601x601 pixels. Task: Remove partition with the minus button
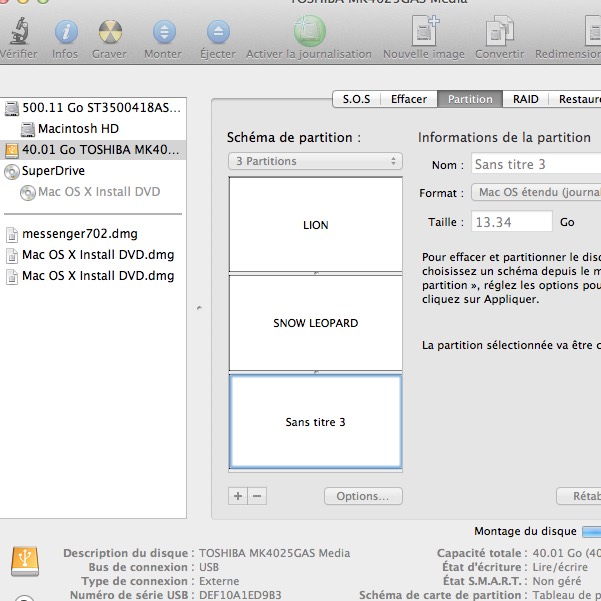(257, 496)
